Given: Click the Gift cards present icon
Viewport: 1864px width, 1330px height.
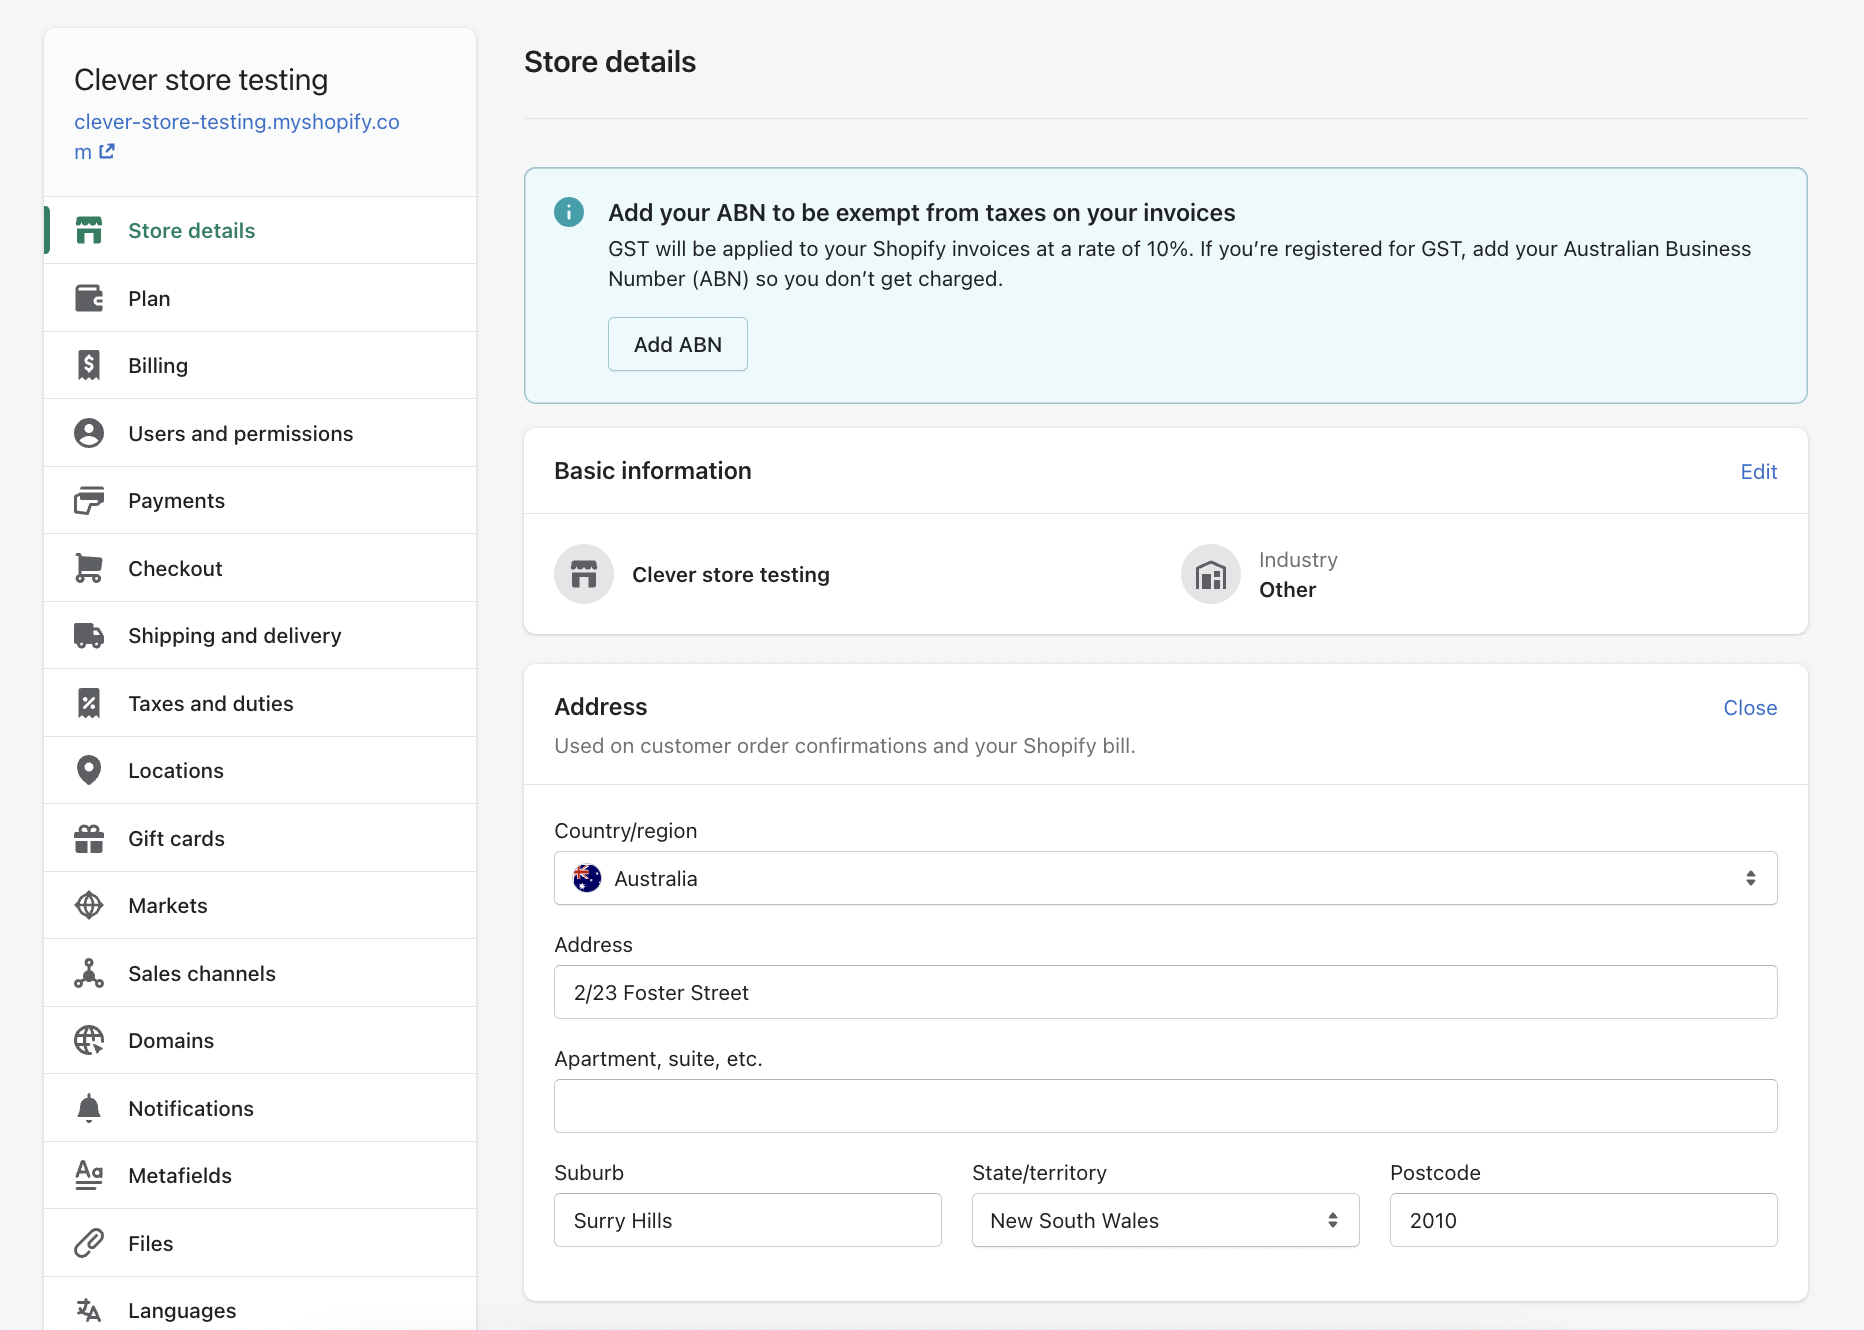Looking at the screenshot, I should click(x=89, y=839).
